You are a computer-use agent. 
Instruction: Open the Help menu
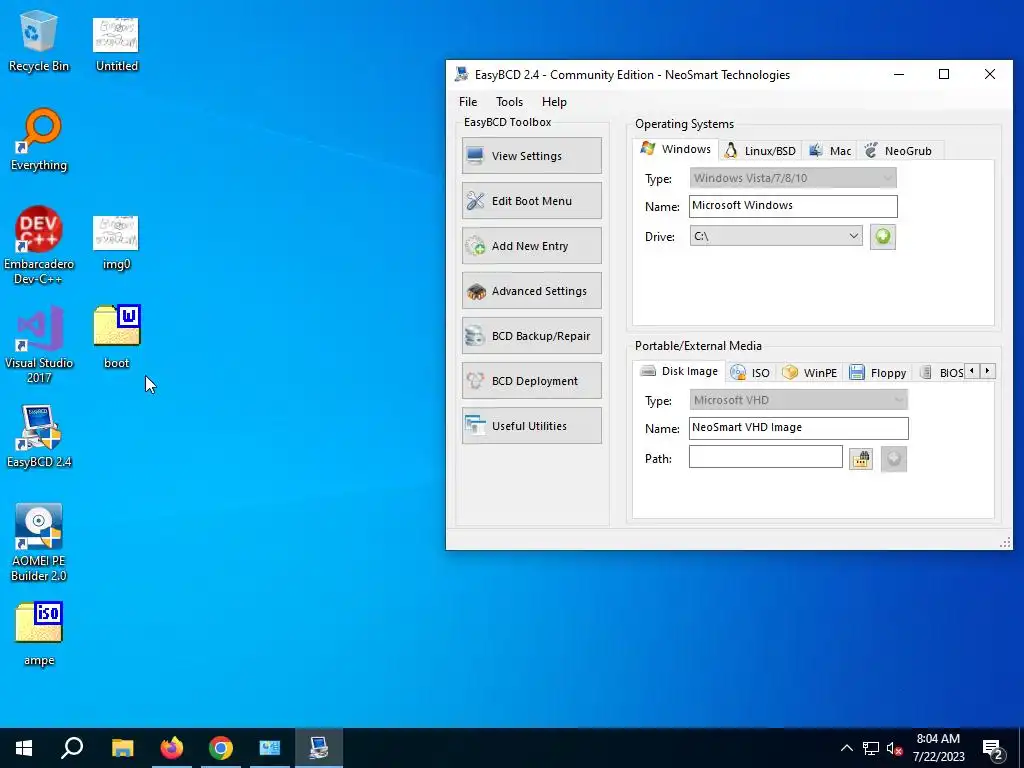click(554, 102)
